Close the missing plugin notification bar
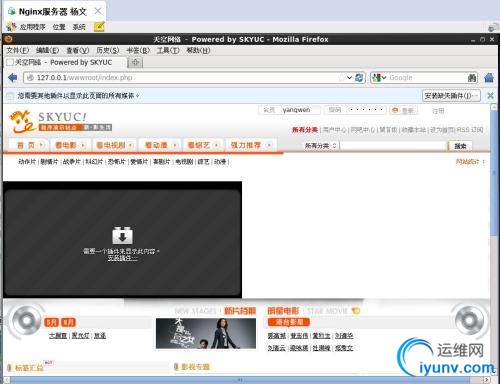The image size is (500, 384). click(490, 96)
